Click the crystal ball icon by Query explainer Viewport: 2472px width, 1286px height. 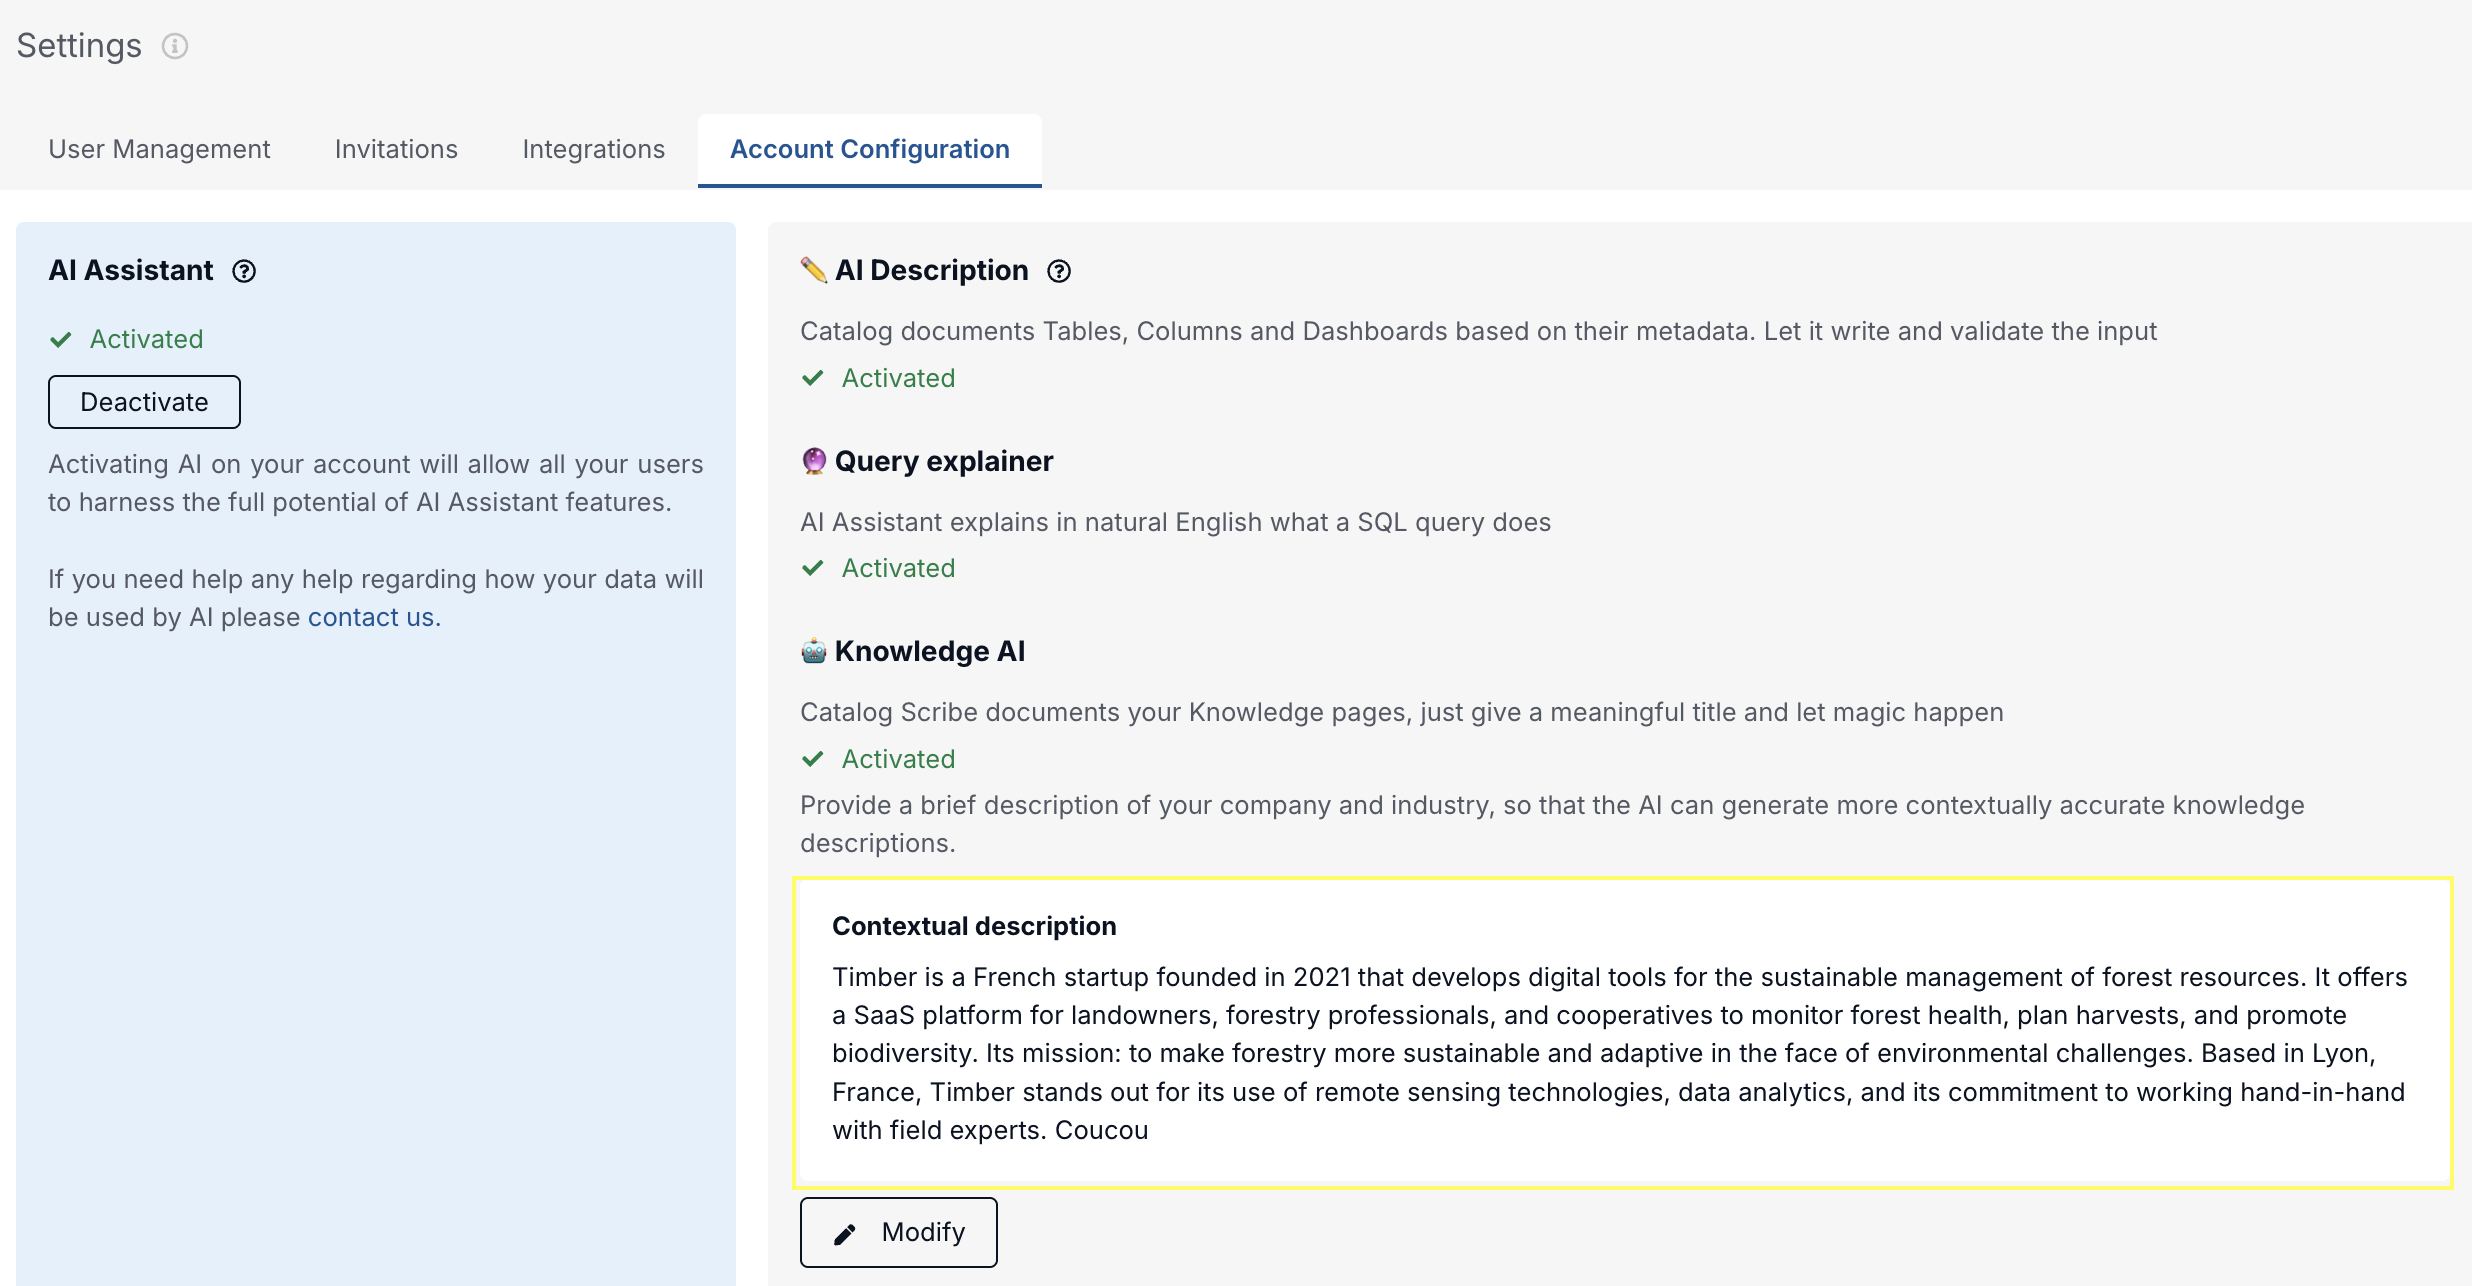tap(814, 461)
